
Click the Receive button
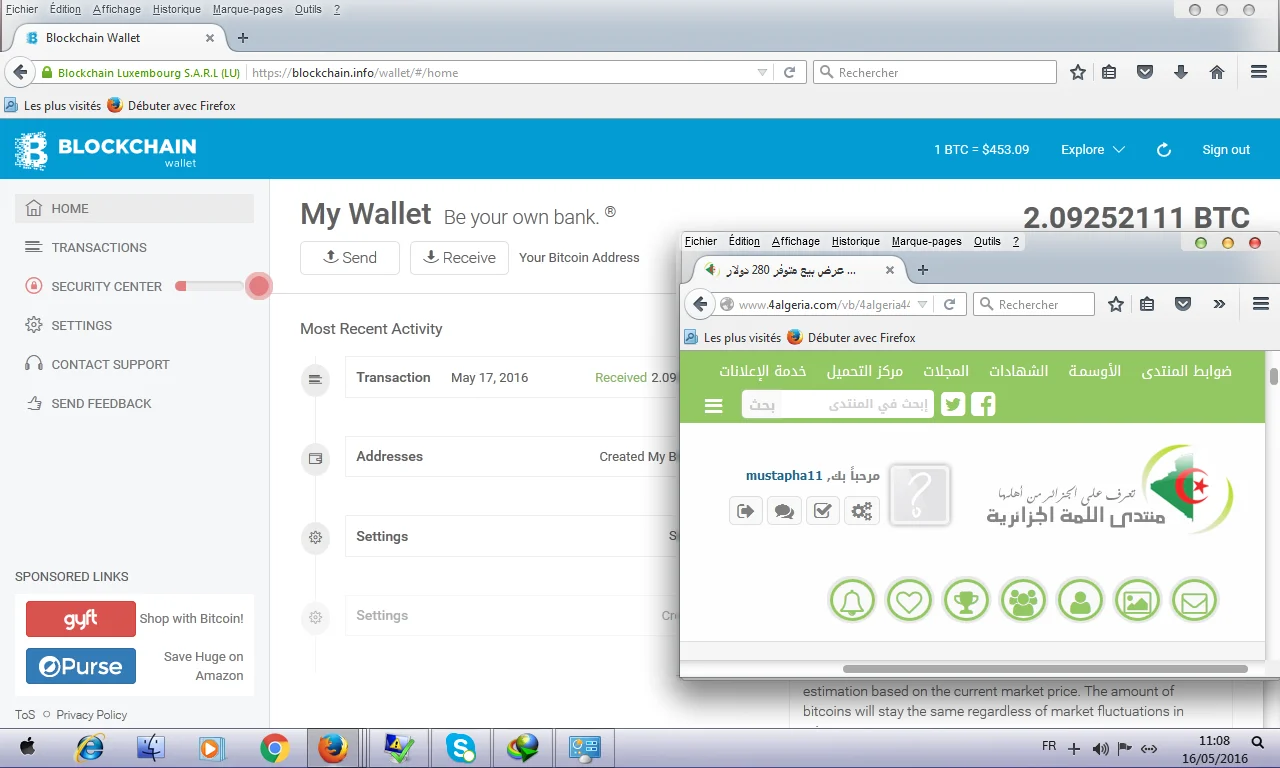(459, 257)
